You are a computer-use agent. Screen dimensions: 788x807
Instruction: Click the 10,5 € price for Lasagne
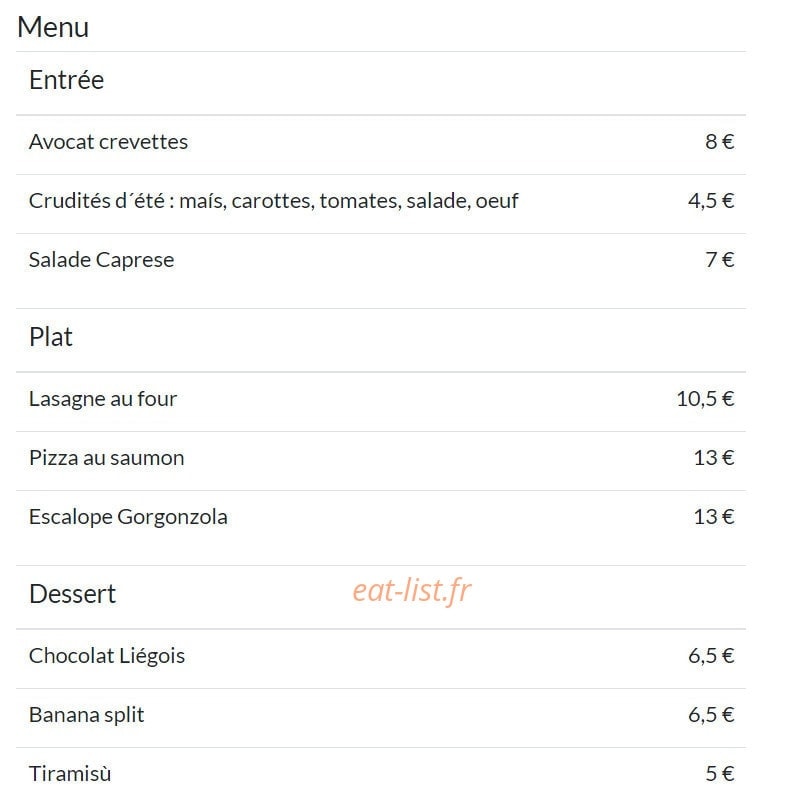tap(705, 399)
